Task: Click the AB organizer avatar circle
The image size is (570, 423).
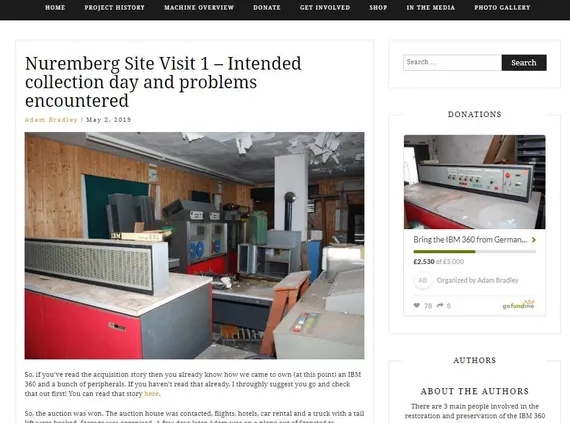Action: point(422,280)
